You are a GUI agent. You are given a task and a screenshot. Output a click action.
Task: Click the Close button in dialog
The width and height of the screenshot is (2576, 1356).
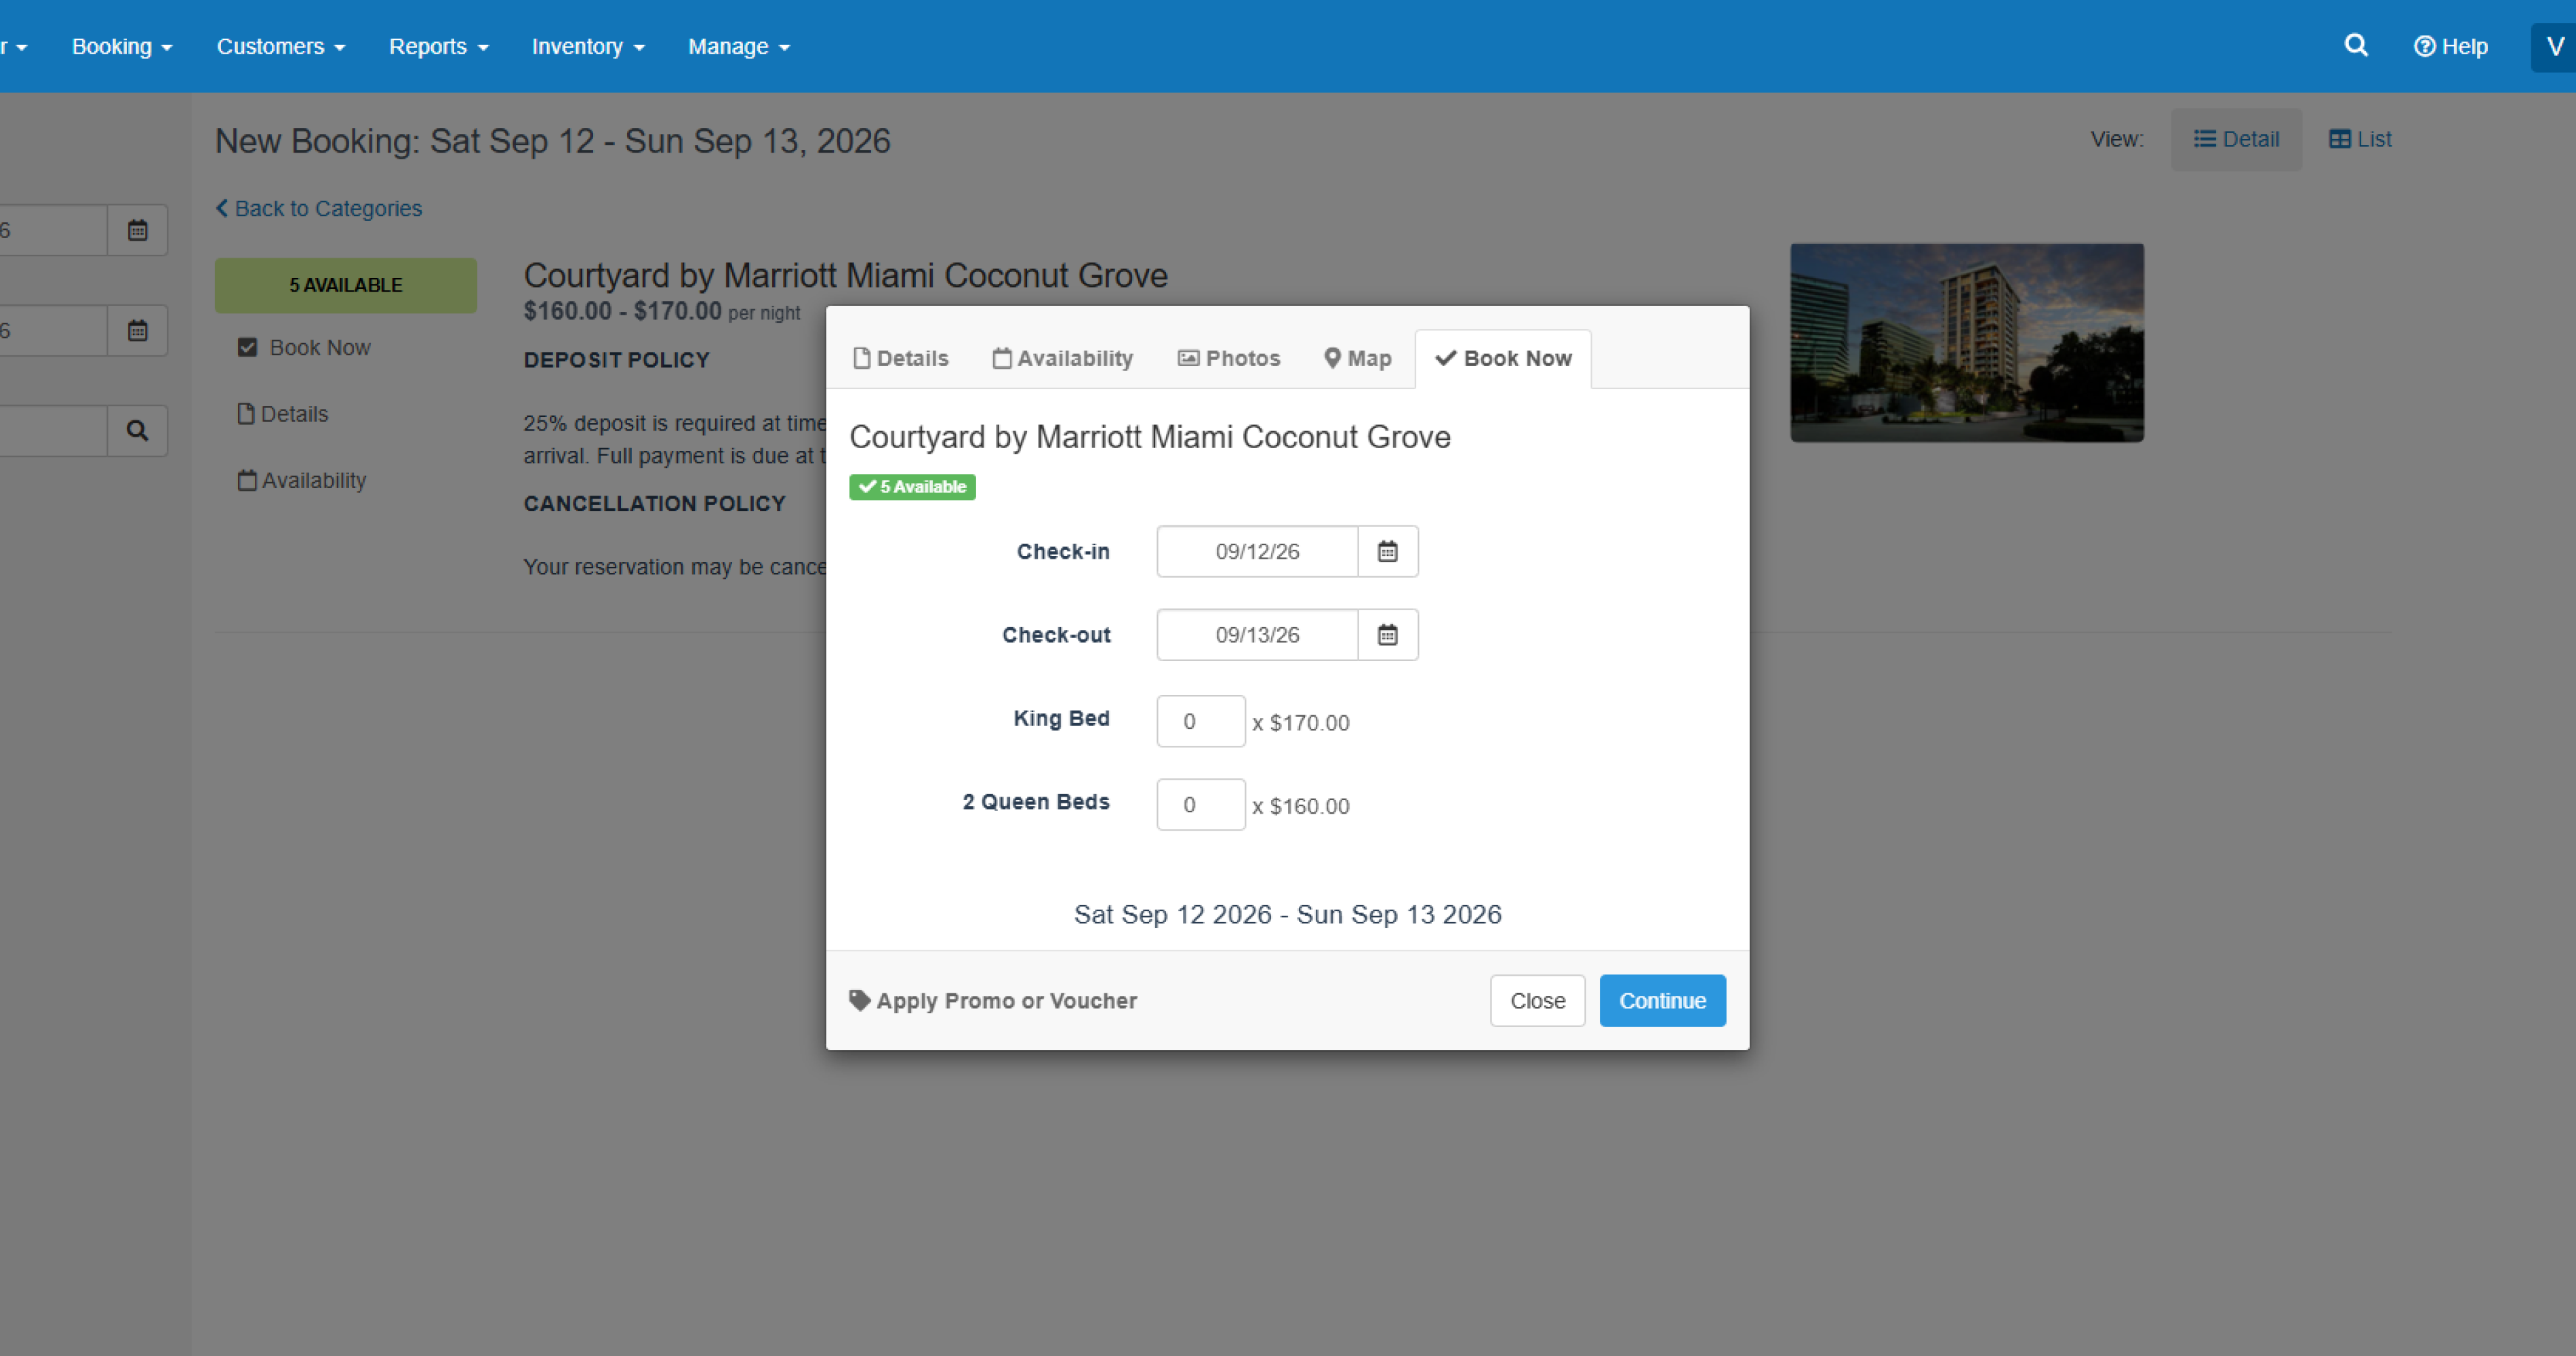tap(1537, 1001)
